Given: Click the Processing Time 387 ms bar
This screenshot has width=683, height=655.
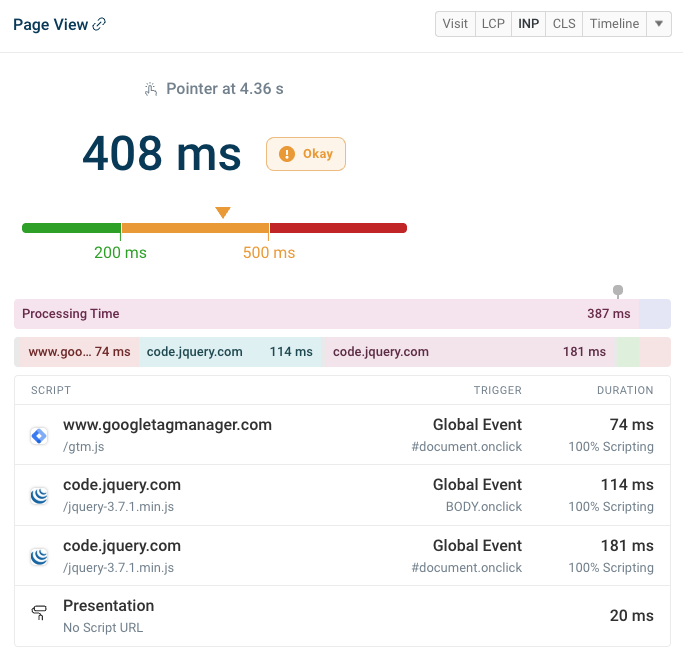Looking at the screenshot, I should click(x=326, y=314).
